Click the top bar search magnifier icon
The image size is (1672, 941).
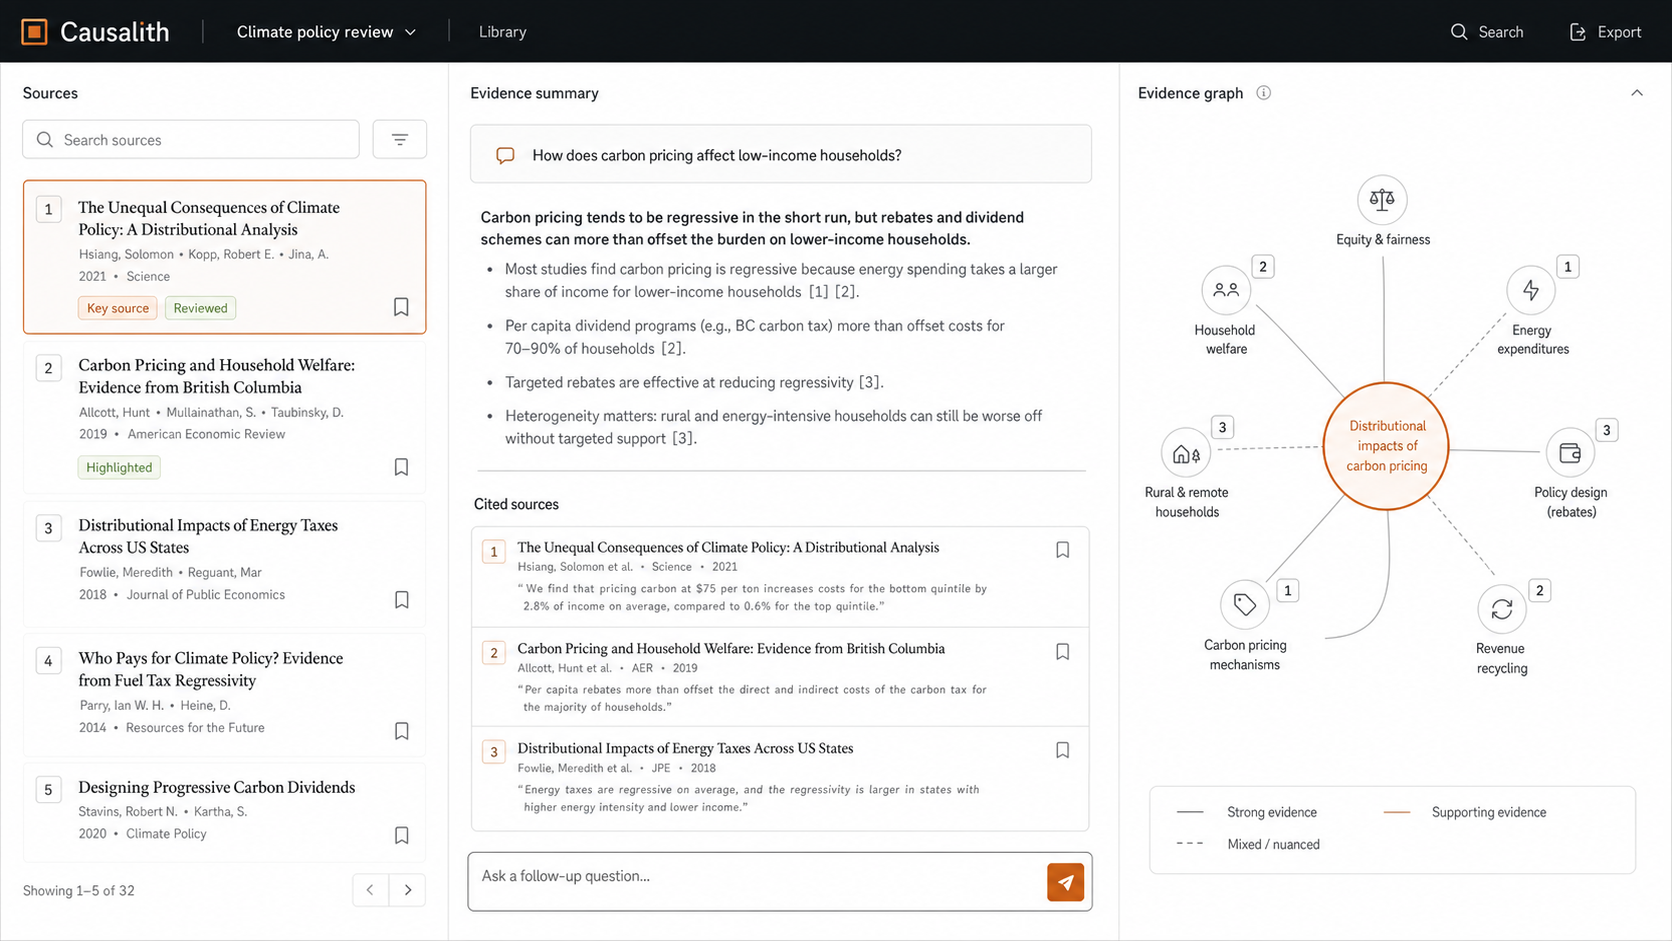coord(1459,32)
